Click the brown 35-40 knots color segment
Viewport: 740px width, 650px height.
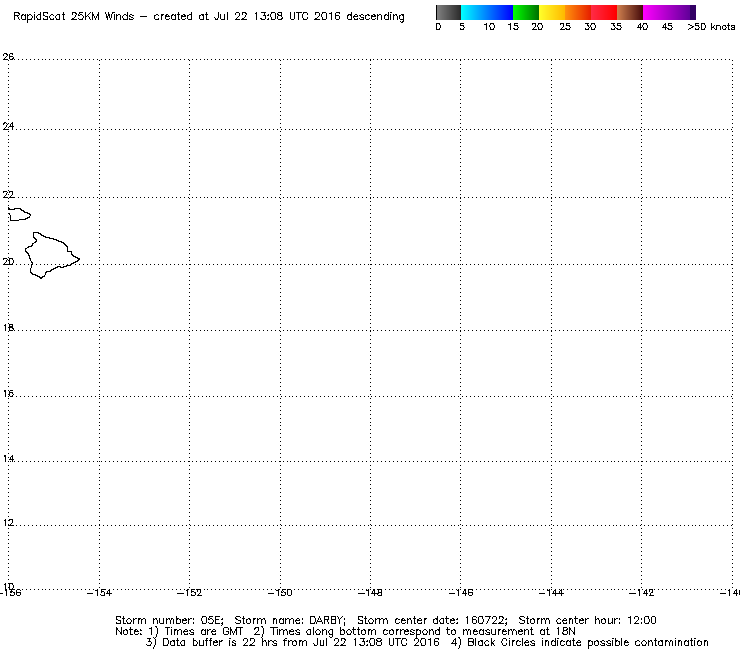(x=630, y=12)
